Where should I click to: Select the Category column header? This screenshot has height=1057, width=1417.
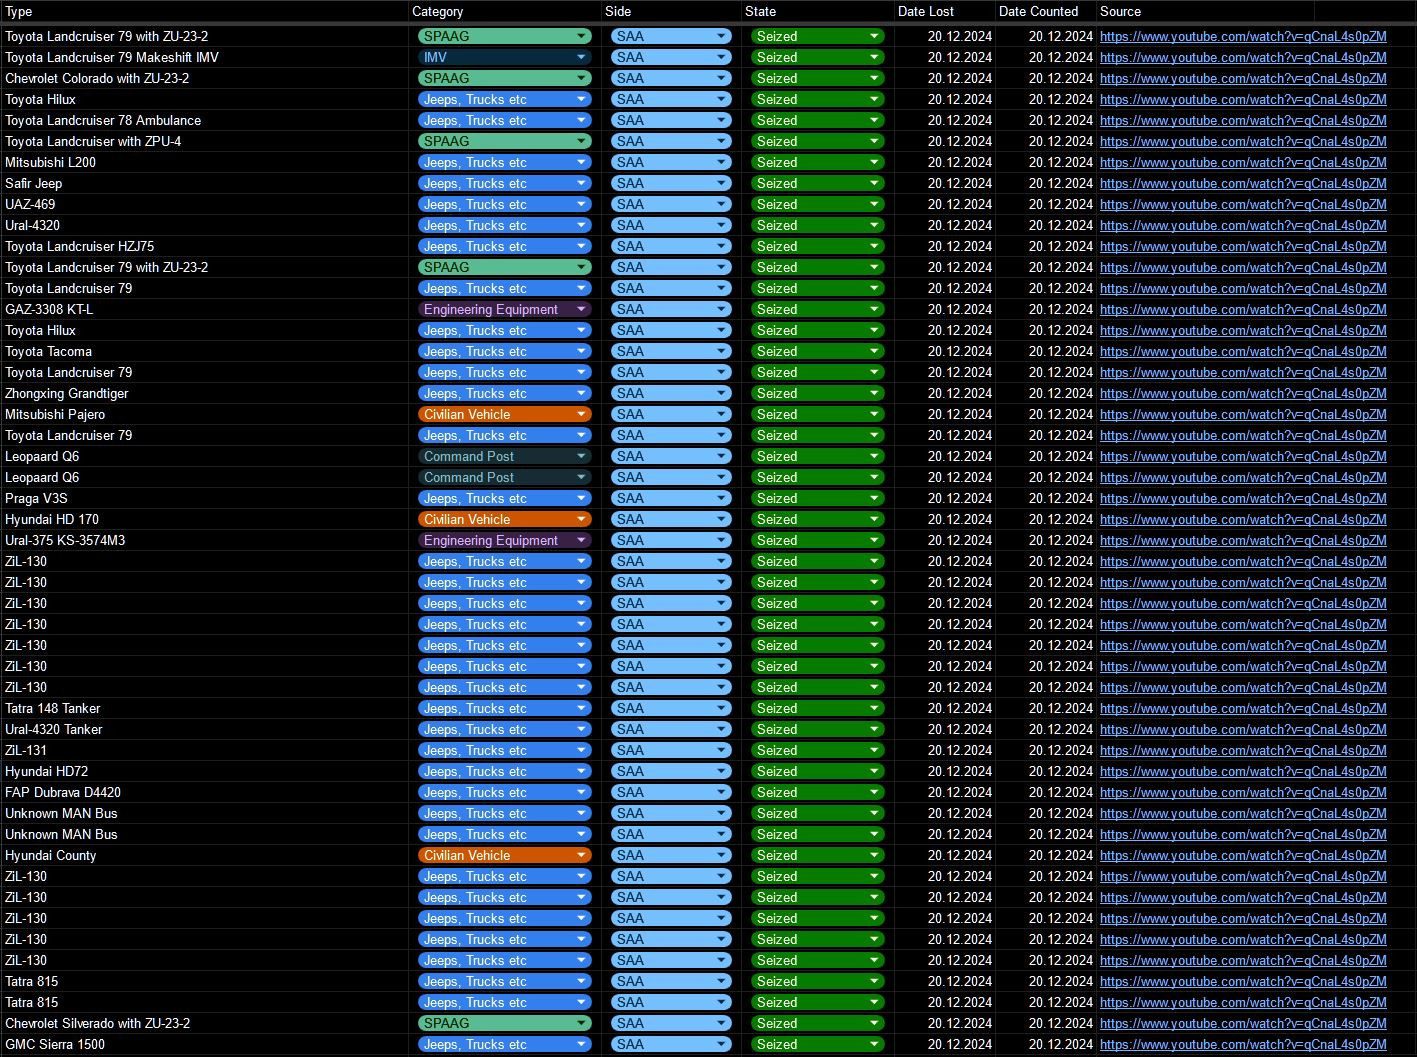click(505, 11)
